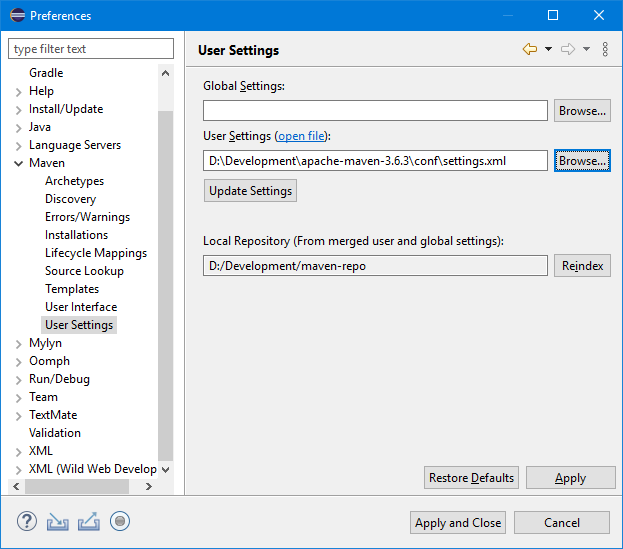Expand the Help tree node

tap(18, 92)
